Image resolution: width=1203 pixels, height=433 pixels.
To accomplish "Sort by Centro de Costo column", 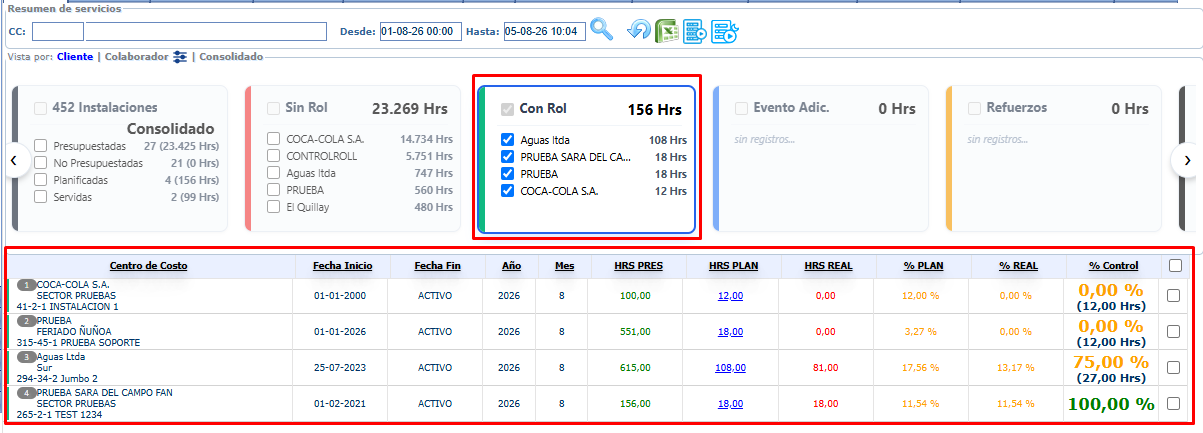I will tap(148, 266).
